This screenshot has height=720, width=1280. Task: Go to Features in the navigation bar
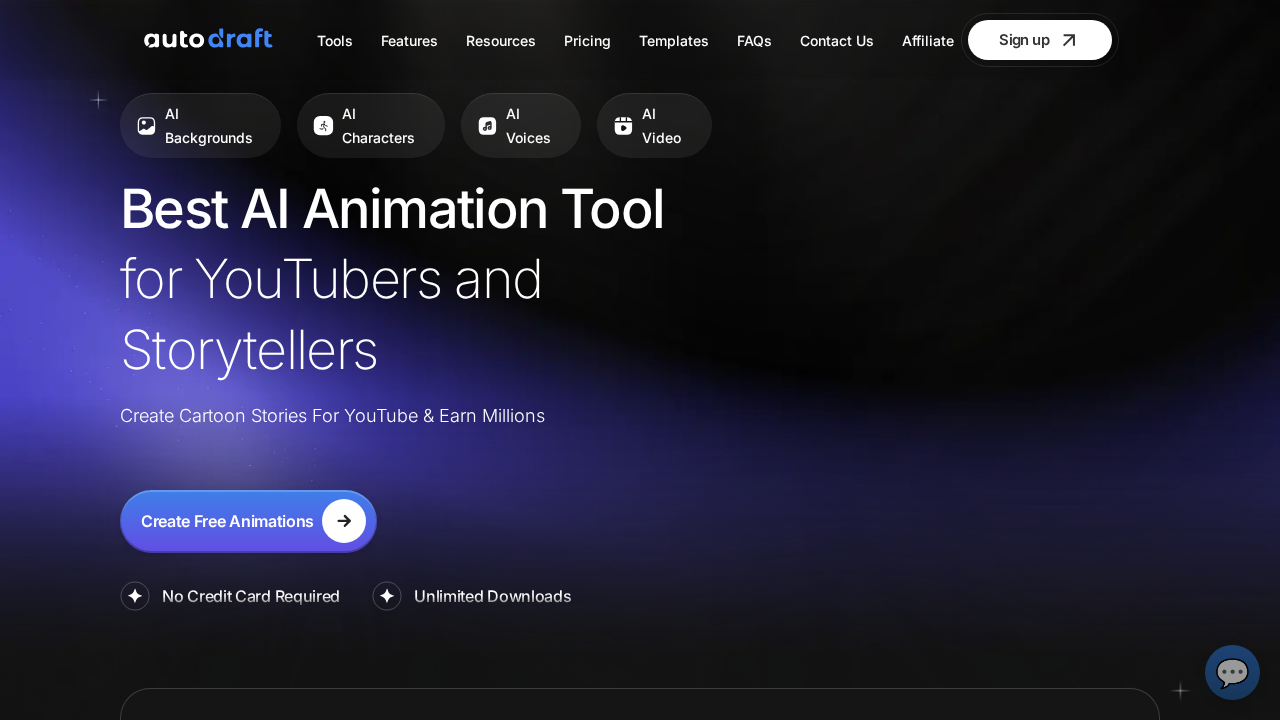(x=409, y=41)
